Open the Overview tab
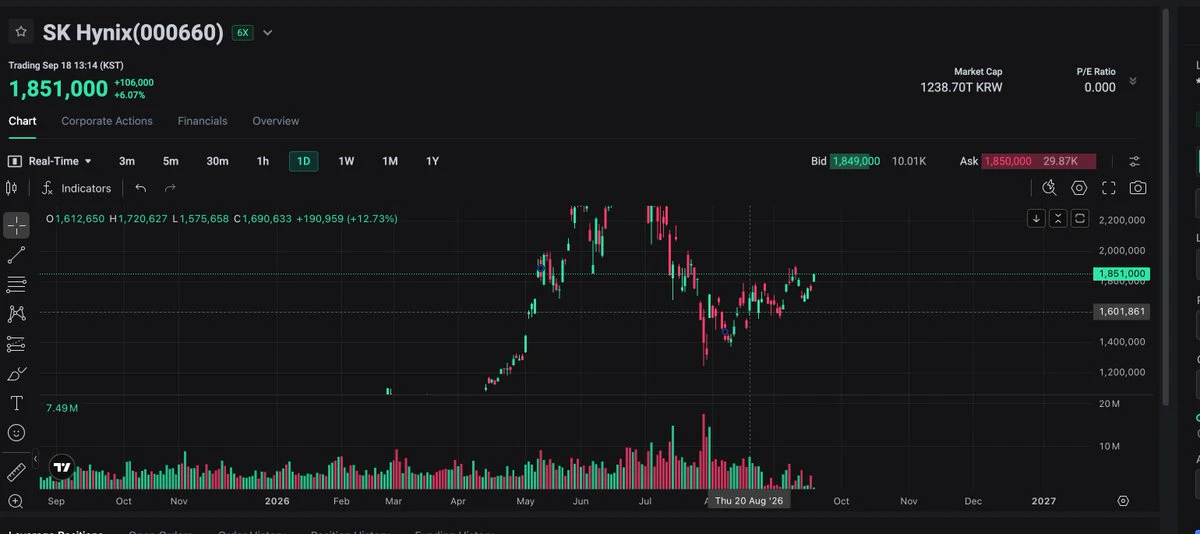The height and width of the screenshot is (534, 1200). [x=276, y=121]
